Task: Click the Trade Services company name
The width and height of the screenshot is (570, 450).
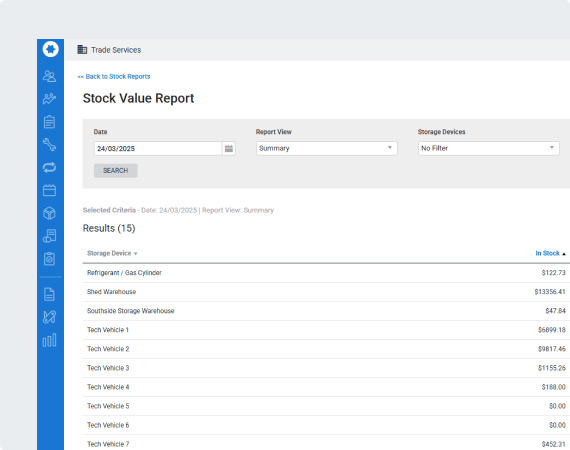Action: tap(116, 50)
